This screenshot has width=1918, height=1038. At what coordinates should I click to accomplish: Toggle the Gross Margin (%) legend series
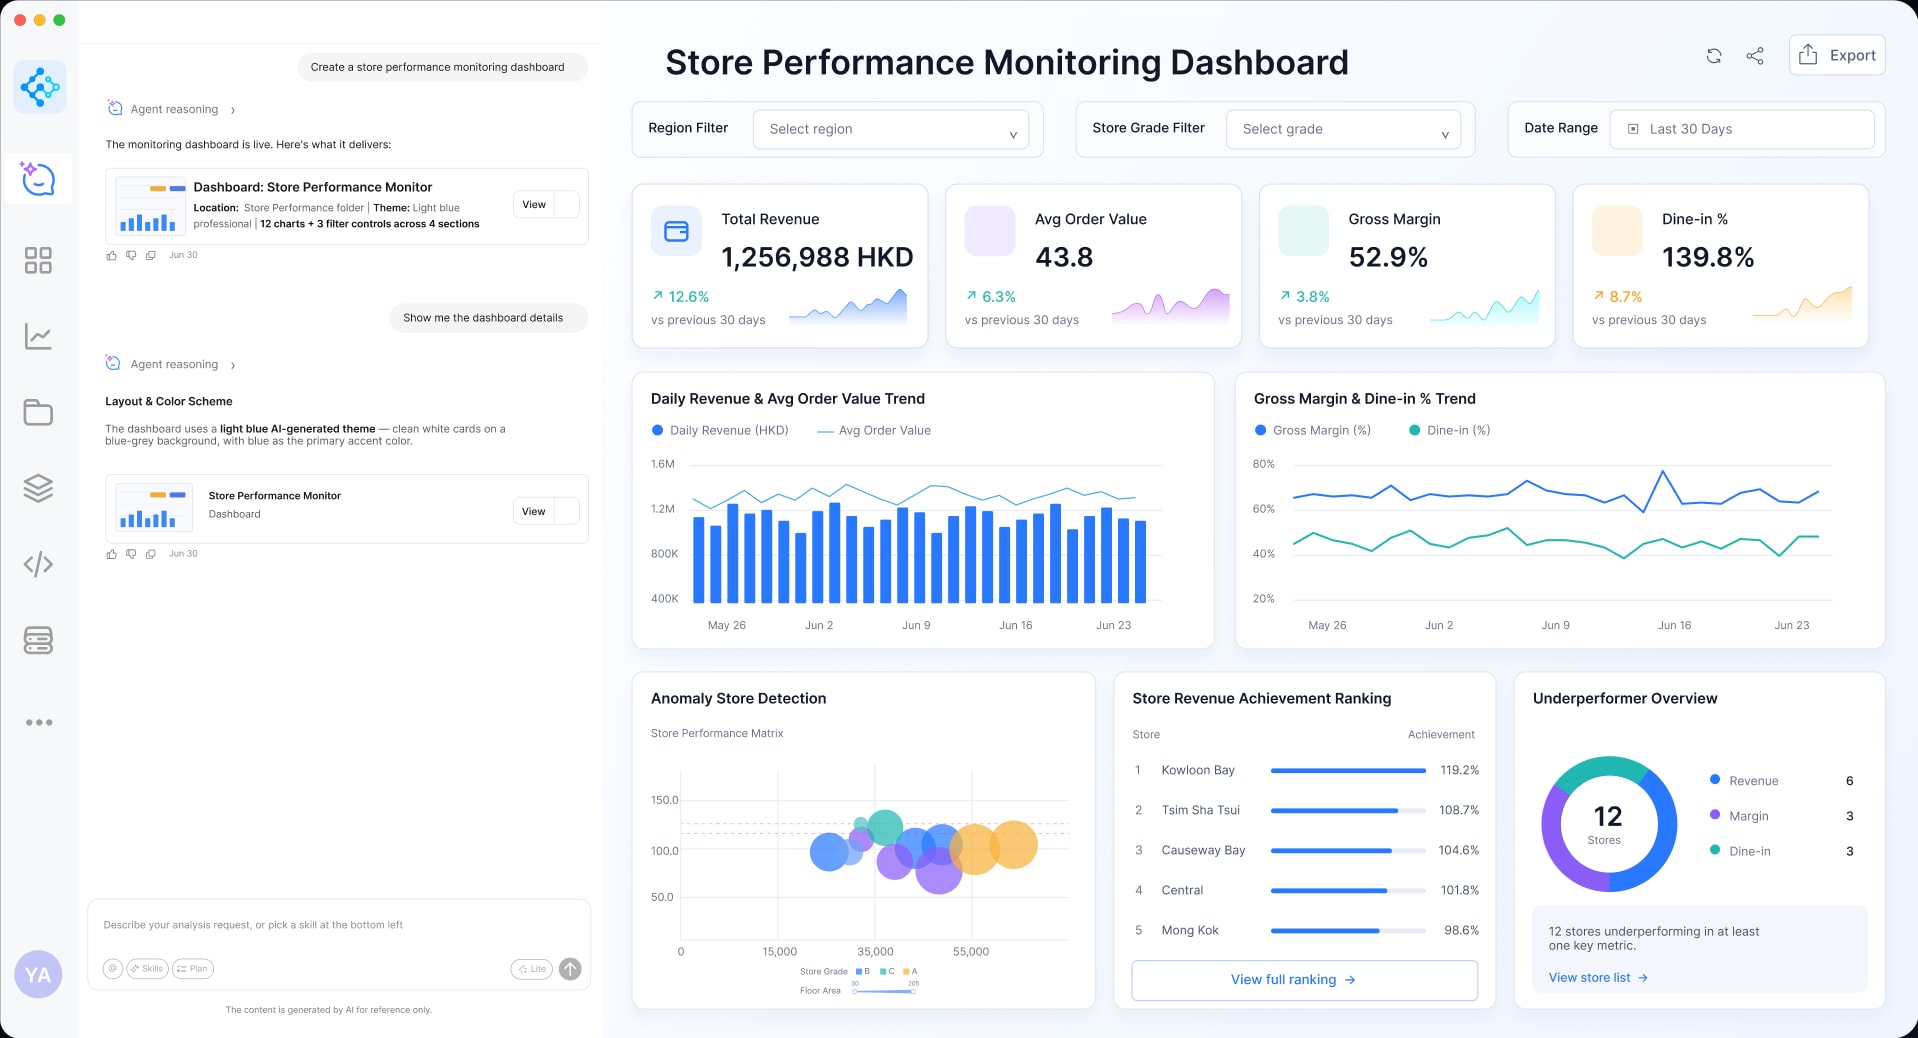[1313, 430]
